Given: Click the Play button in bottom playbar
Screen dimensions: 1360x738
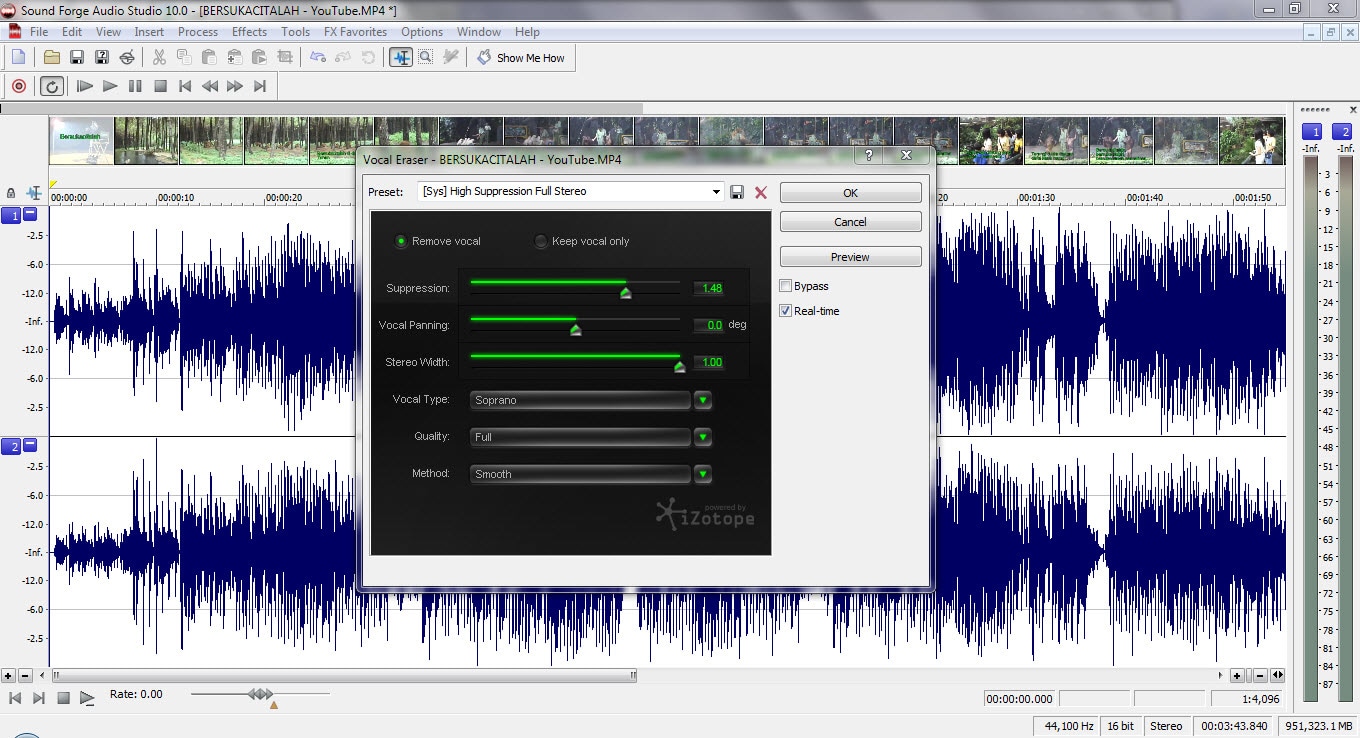Looking at the screenshot, I should (87, 698).
